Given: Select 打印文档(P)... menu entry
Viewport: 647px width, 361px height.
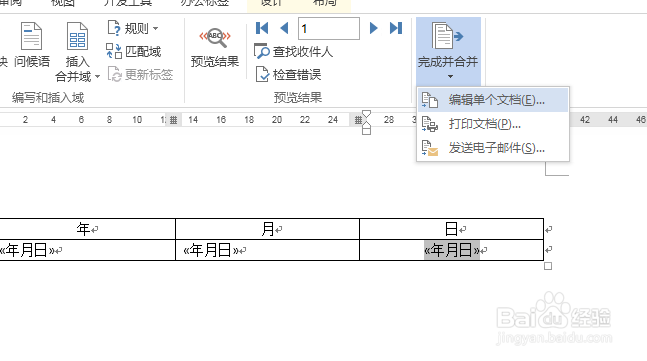Looking at the screenshot, I should click(493, 124).
